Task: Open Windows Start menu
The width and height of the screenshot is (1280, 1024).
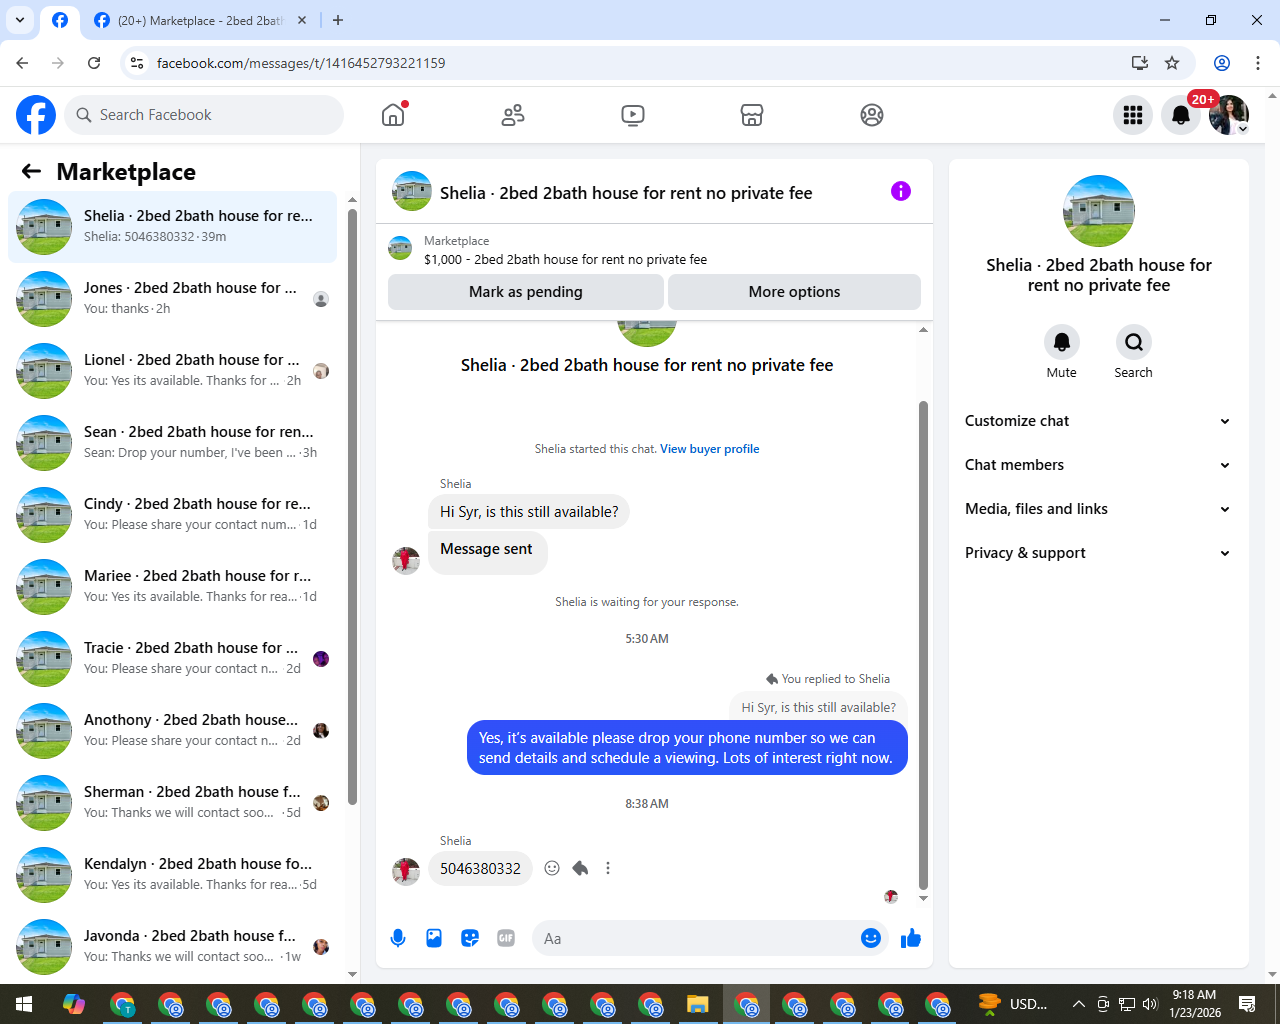Action: (24, 1004)
